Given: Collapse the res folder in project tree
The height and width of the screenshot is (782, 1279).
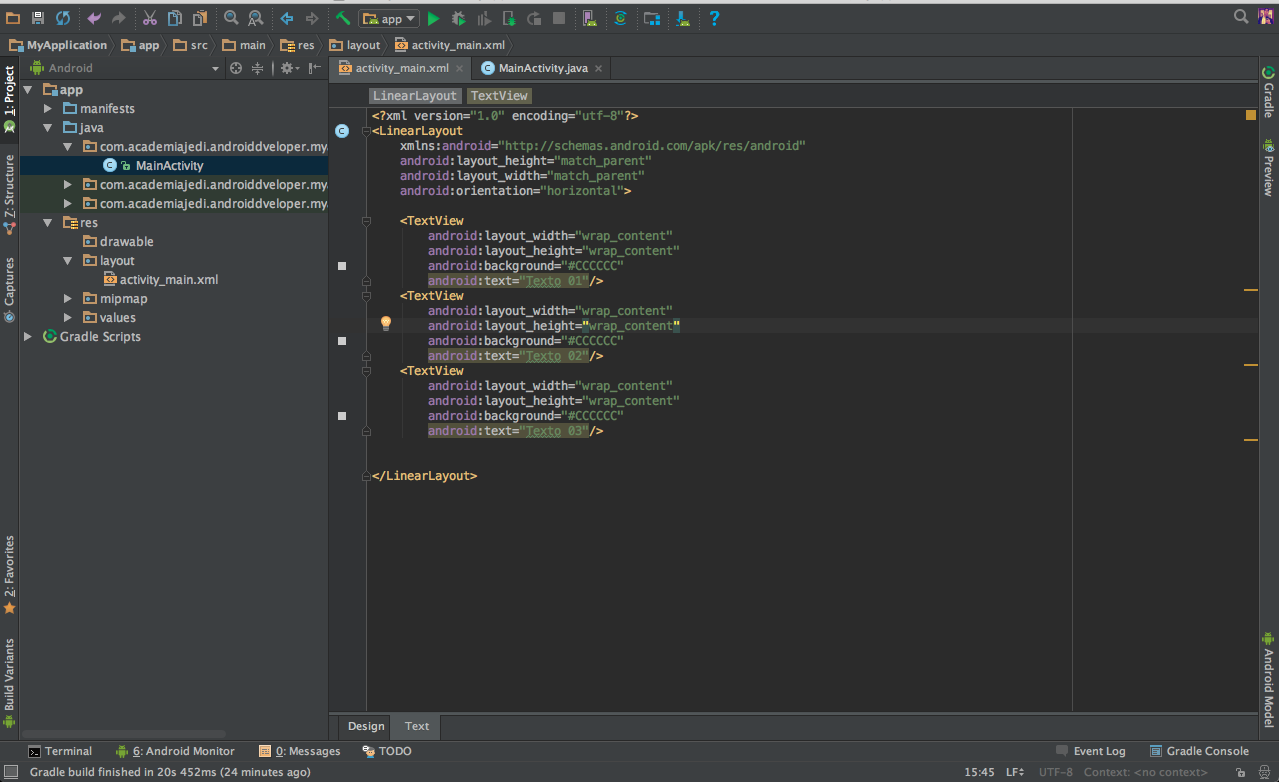Looking at the screenshot, I should (x=48, y=223).
